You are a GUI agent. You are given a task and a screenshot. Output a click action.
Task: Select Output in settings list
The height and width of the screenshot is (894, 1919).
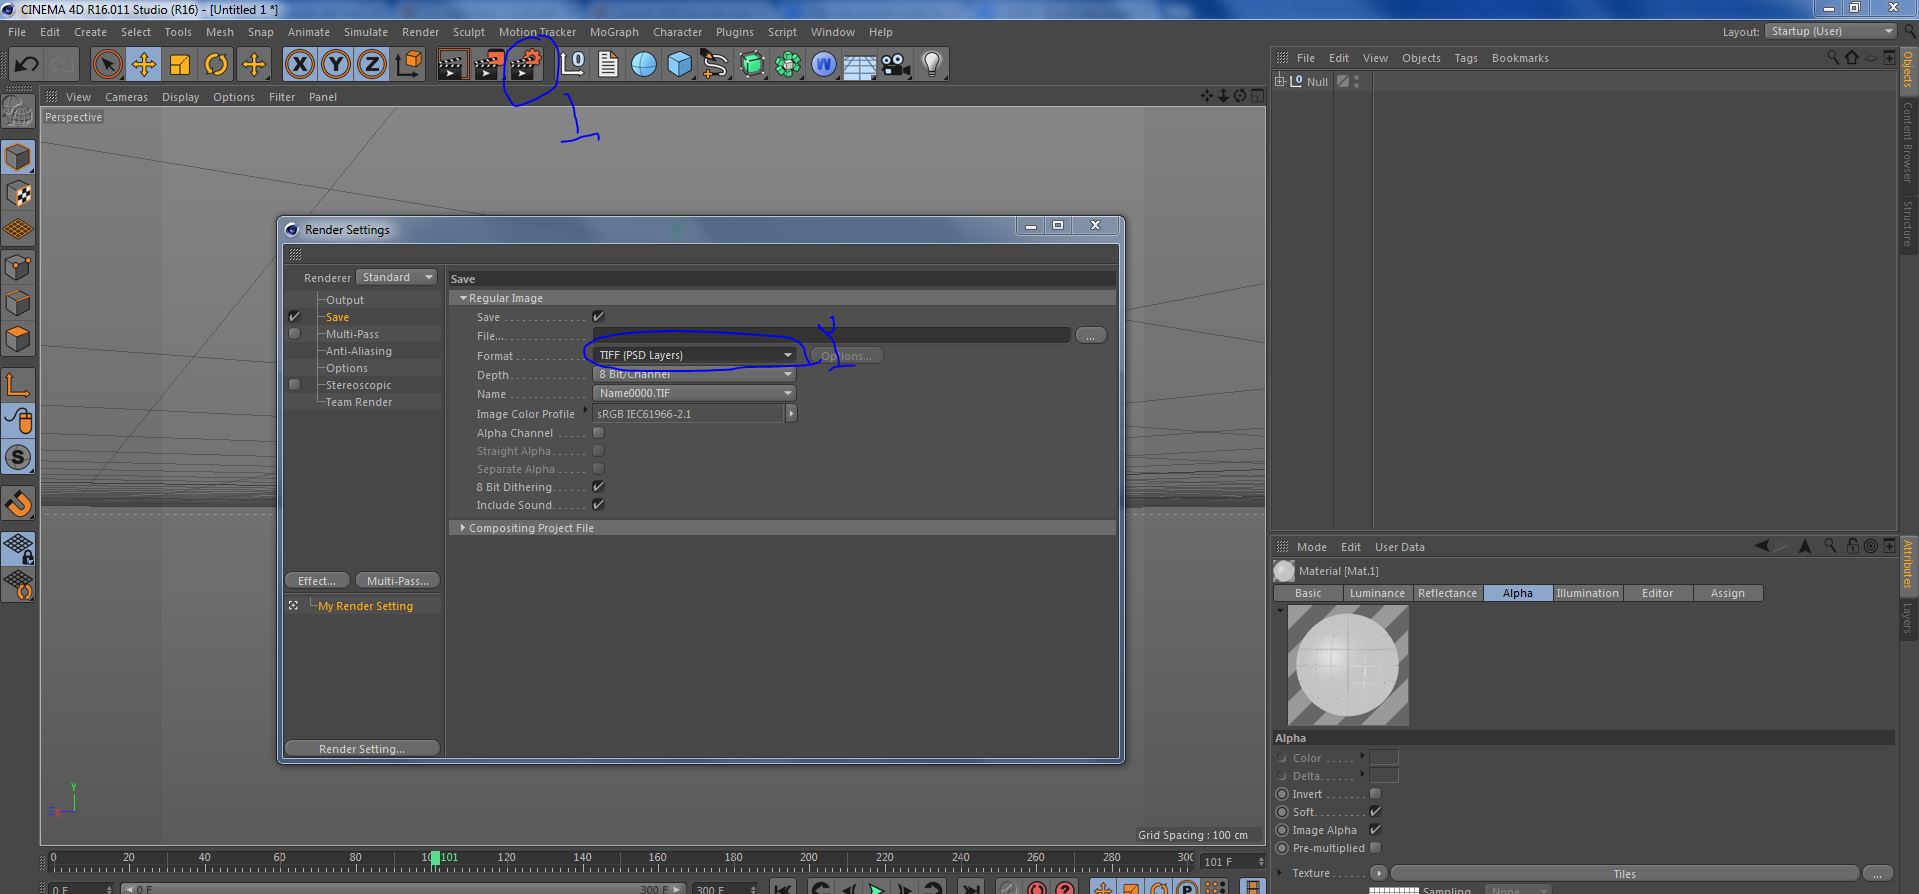(x=345, y=300)
